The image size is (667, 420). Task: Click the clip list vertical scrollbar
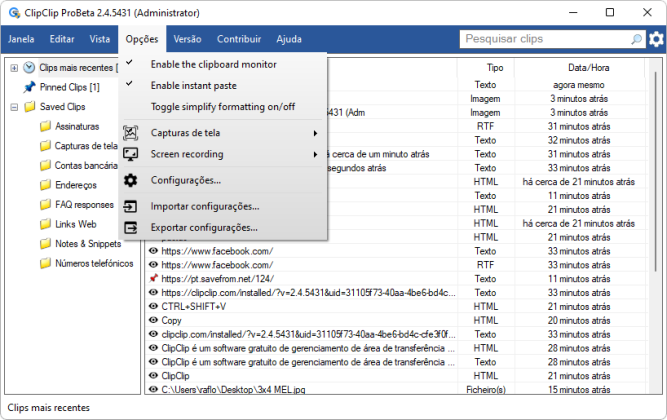coord(655,171)
